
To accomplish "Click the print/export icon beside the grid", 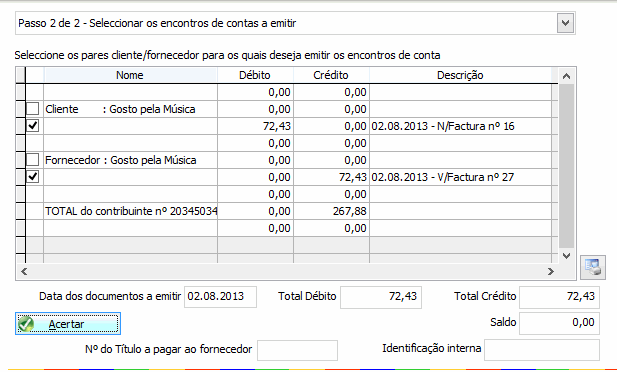I will 593,267.
